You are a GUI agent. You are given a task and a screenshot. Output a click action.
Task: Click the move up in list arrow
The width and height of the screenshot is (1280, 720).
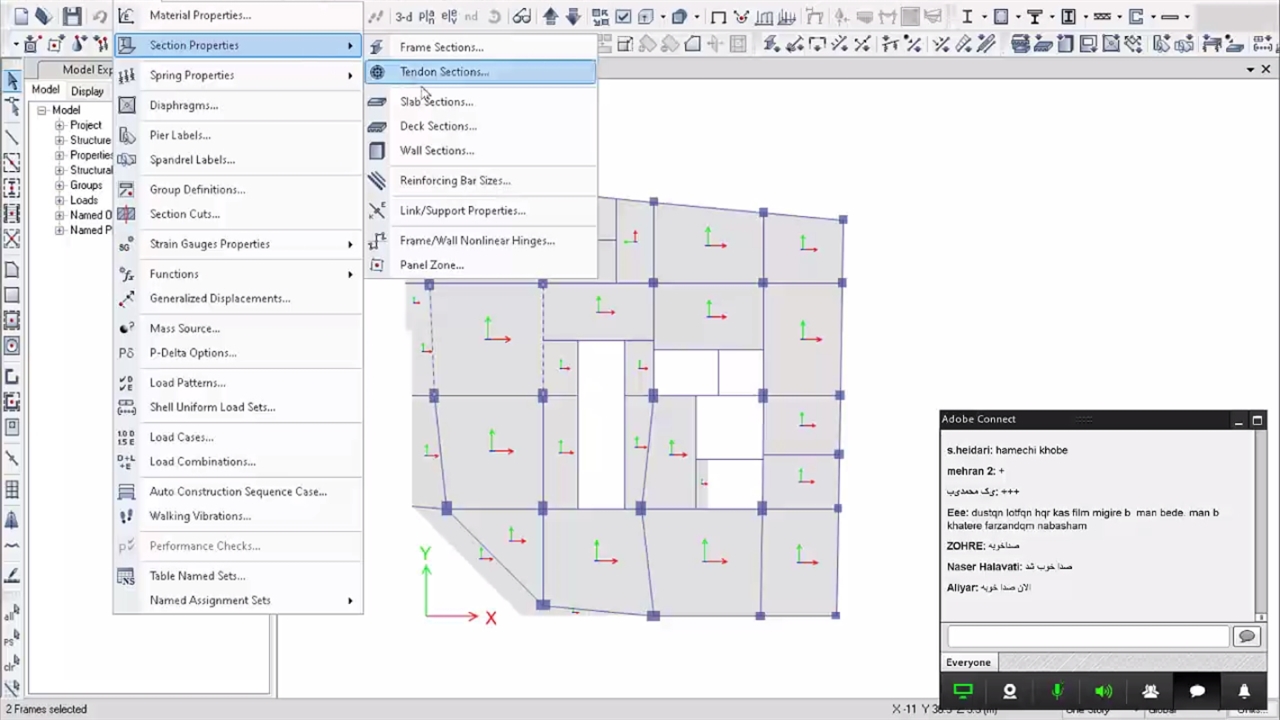(551, 16)
